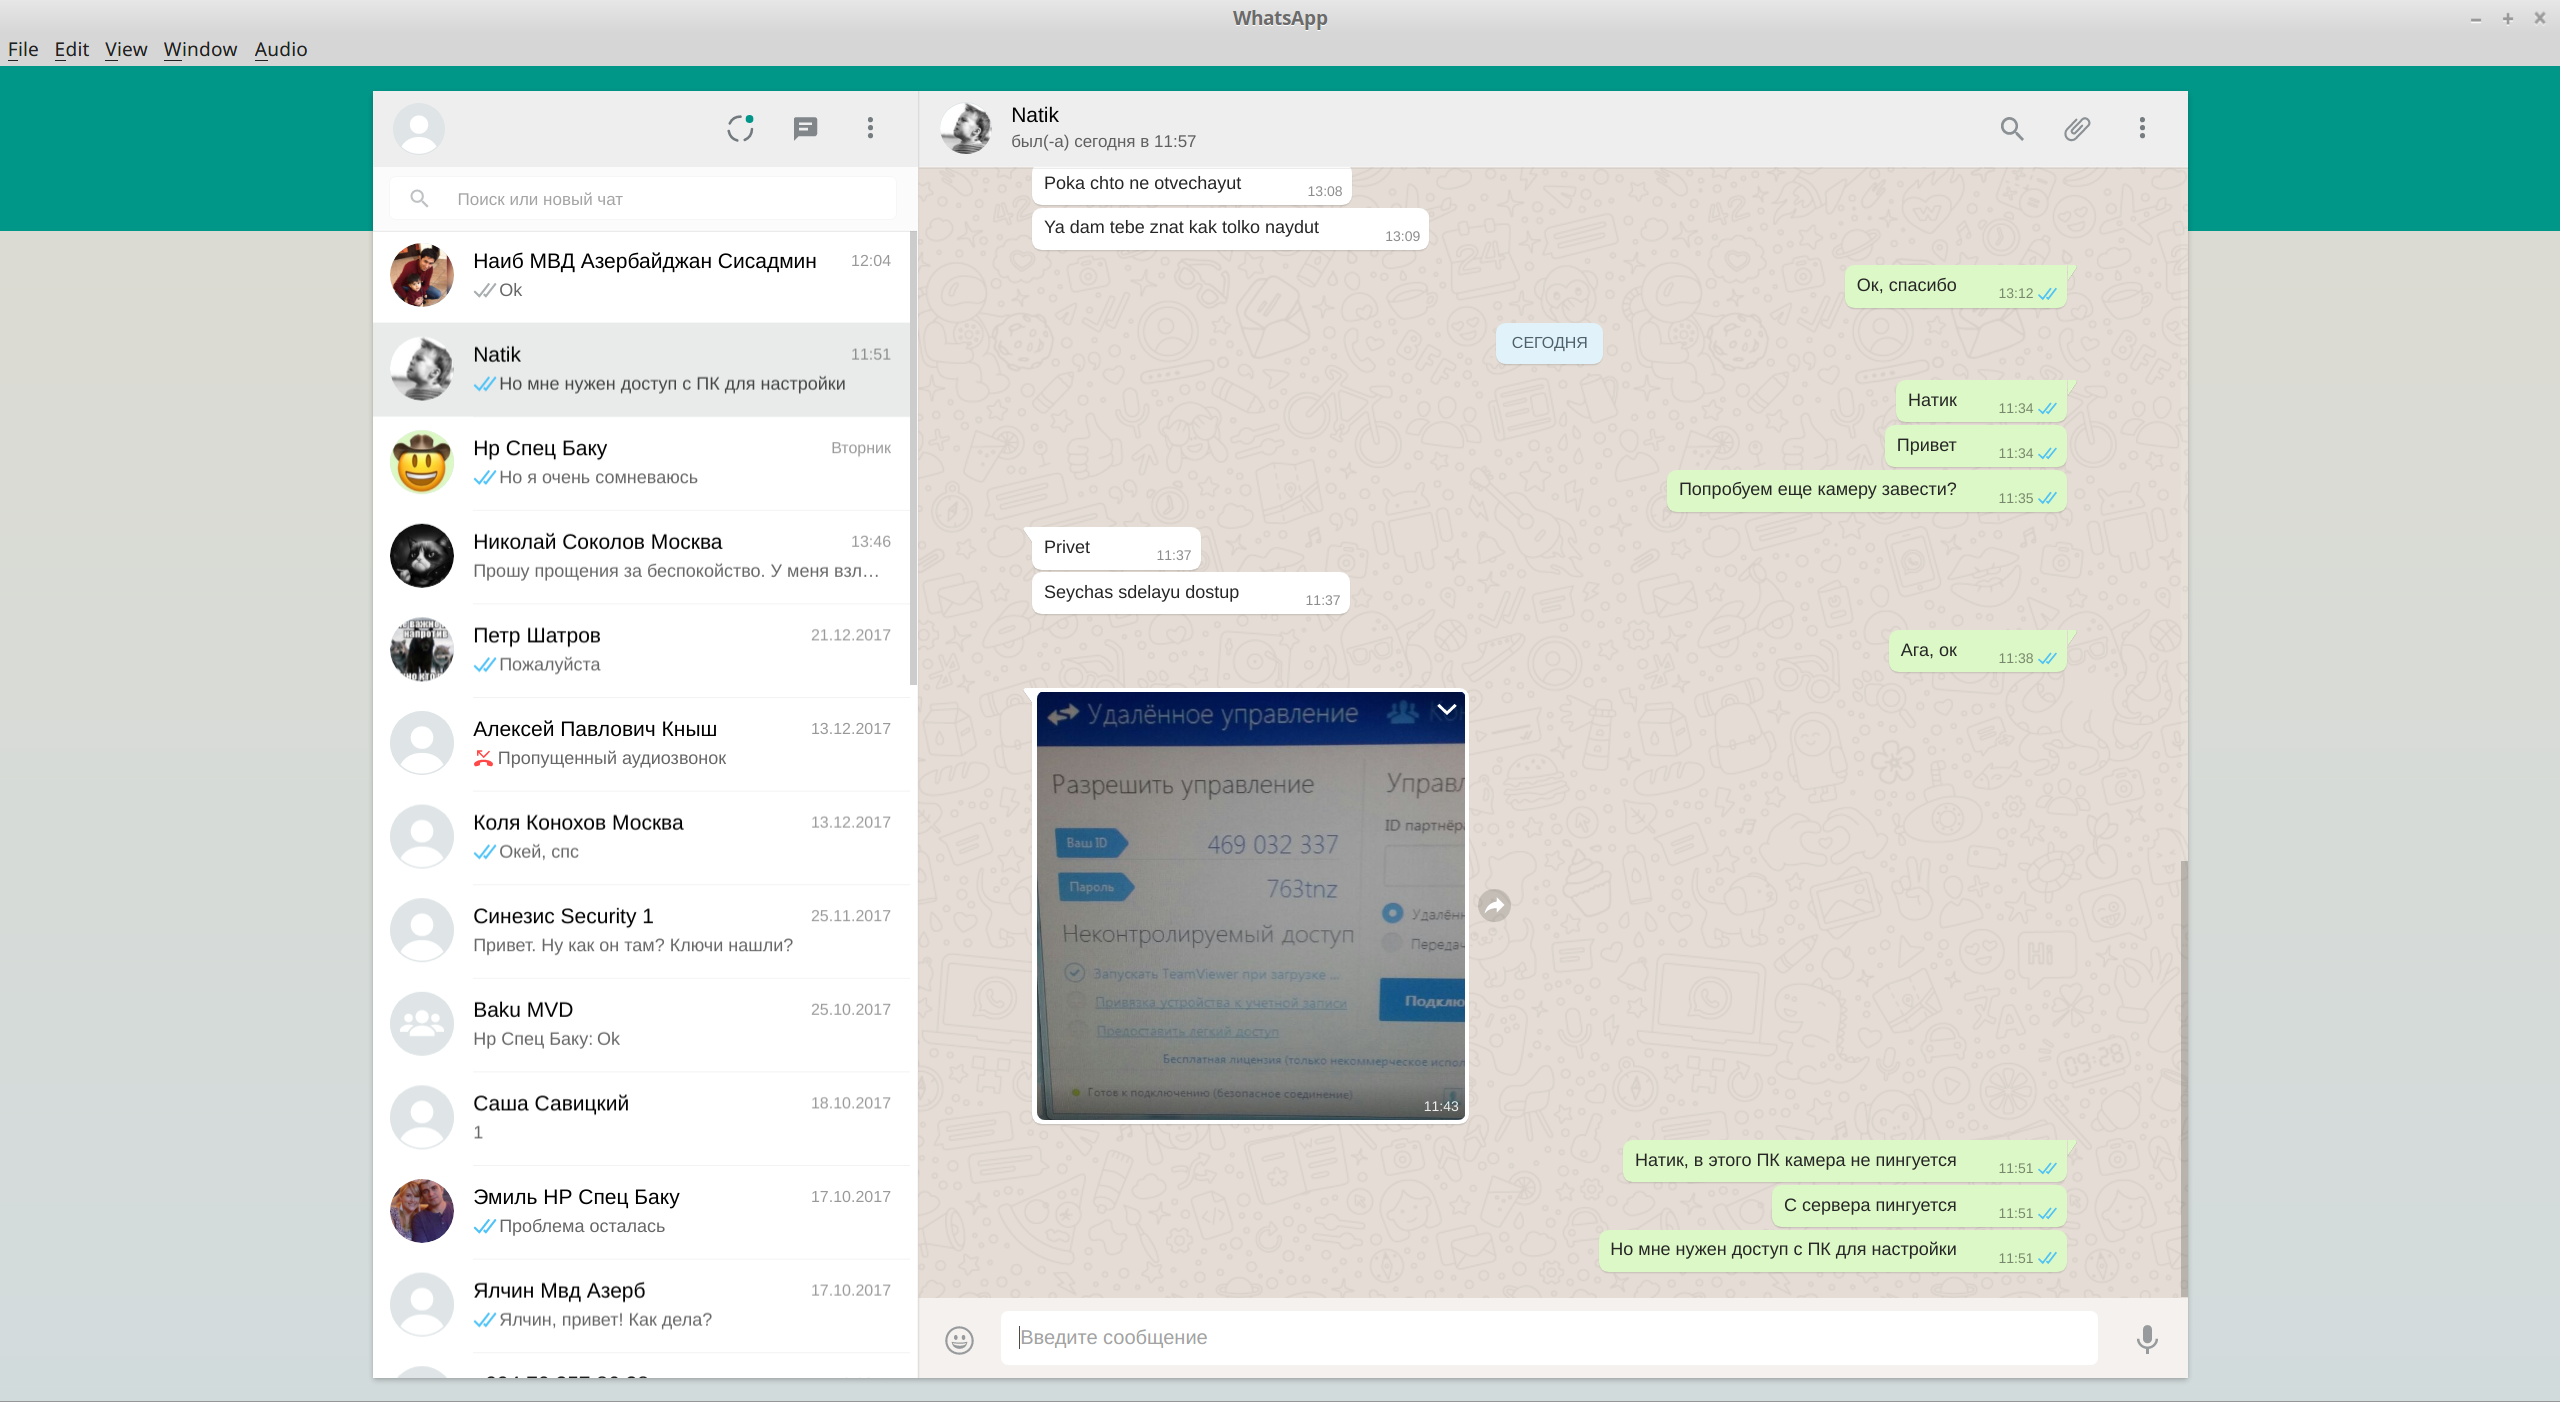Click Natik's avatar in chat list

422,369
